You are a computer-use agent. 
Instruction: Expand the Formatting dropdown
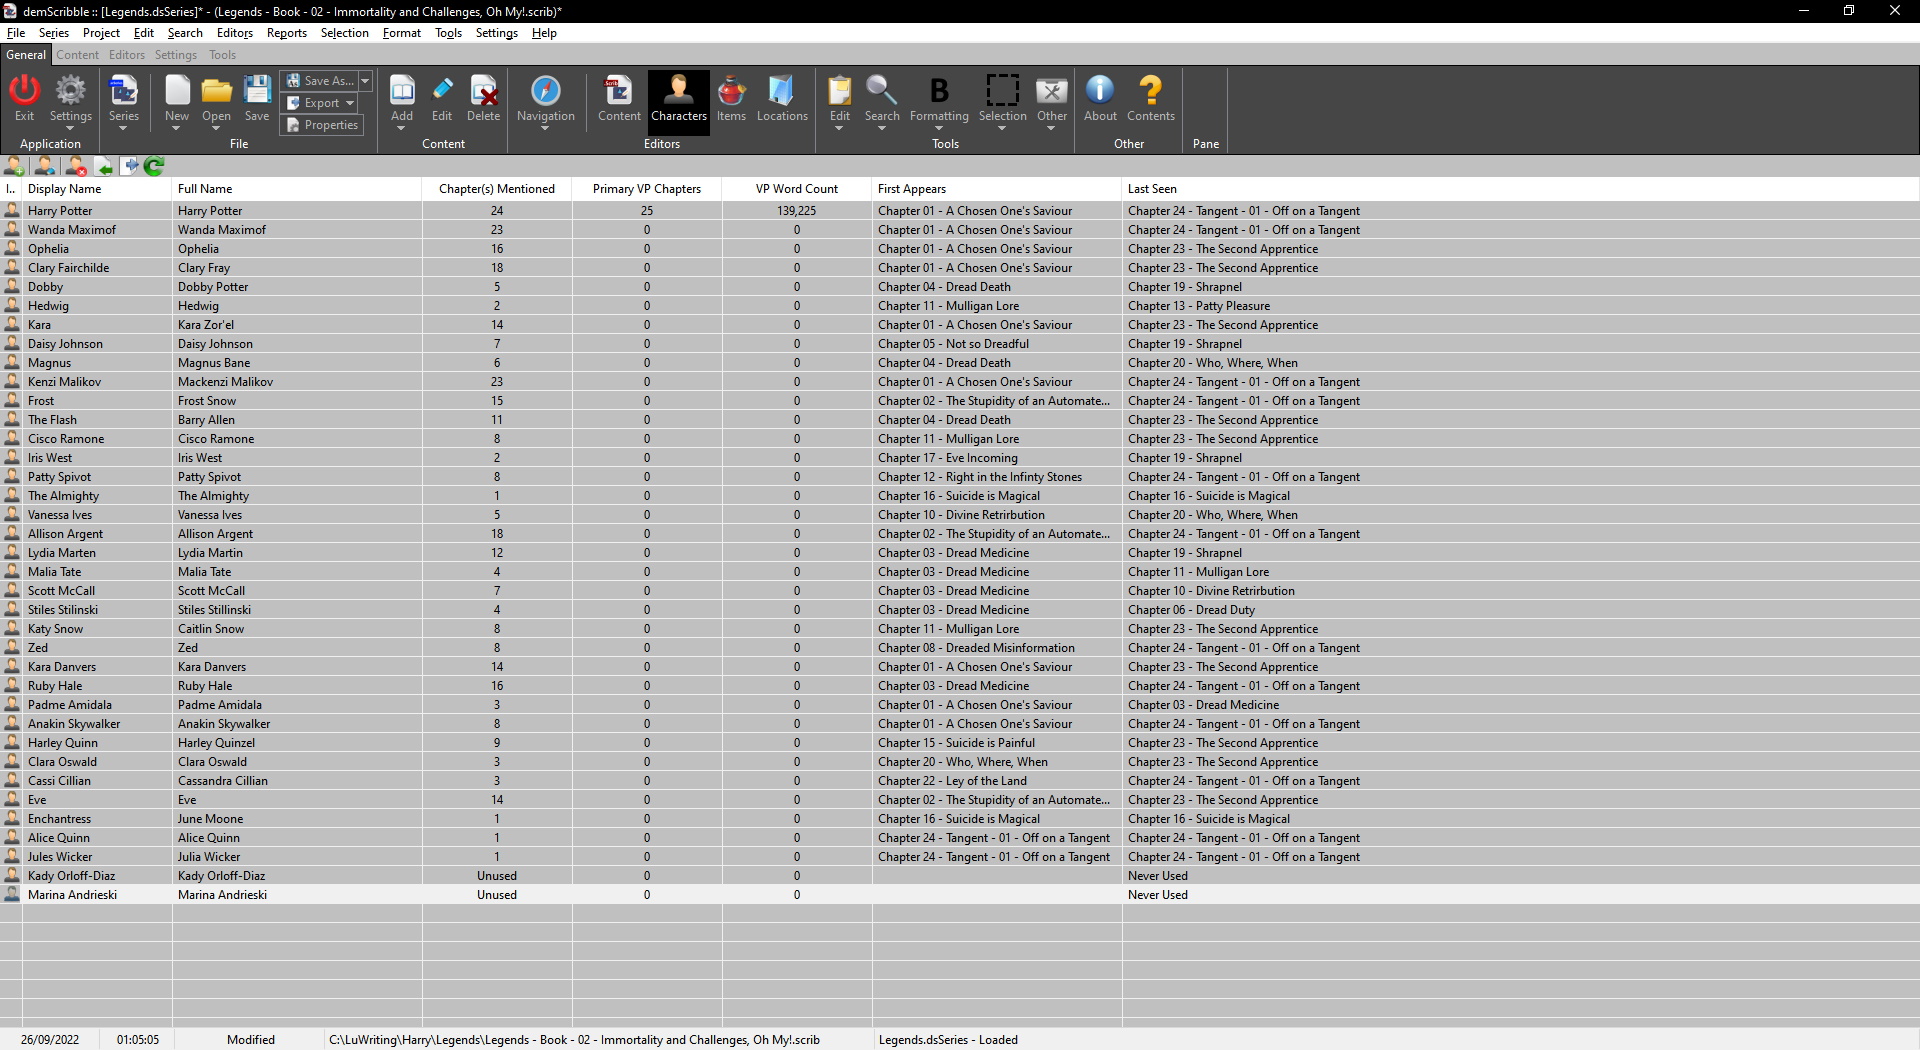coord(939,128)
